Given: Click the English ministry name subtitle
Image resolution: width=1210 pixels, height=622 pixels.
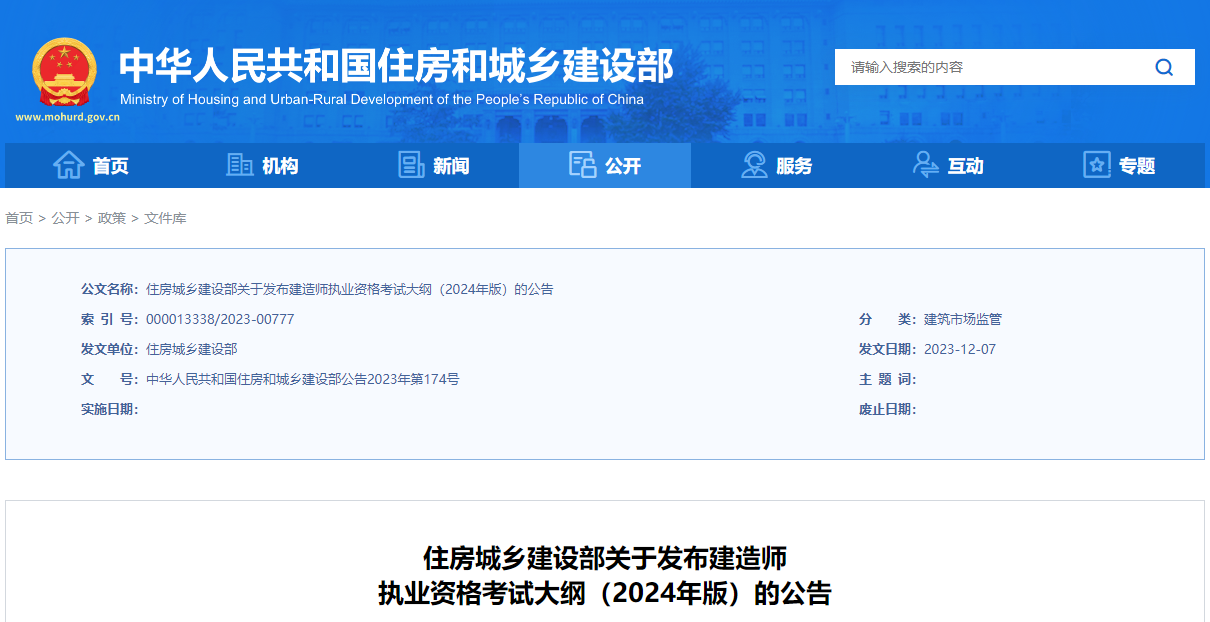Looking at the screenshot, I should coord(382,99).
